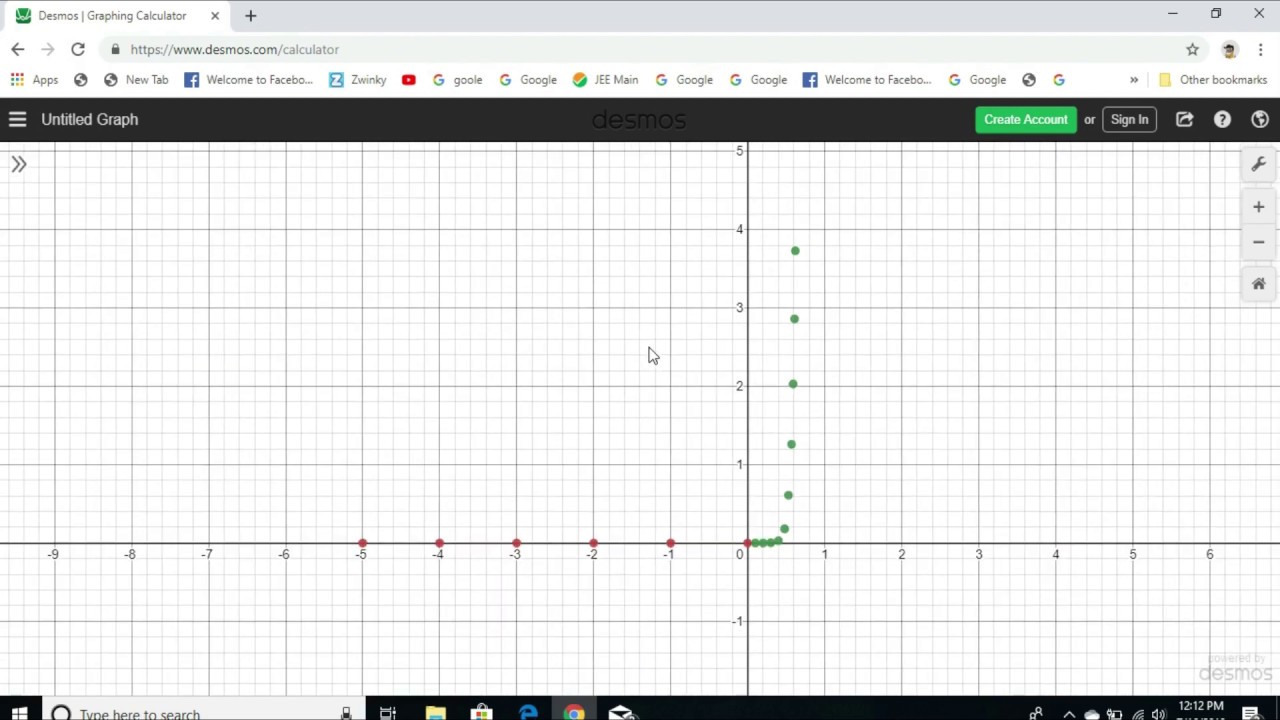
Task: Open a new browser tab
Action: (250, 16)
